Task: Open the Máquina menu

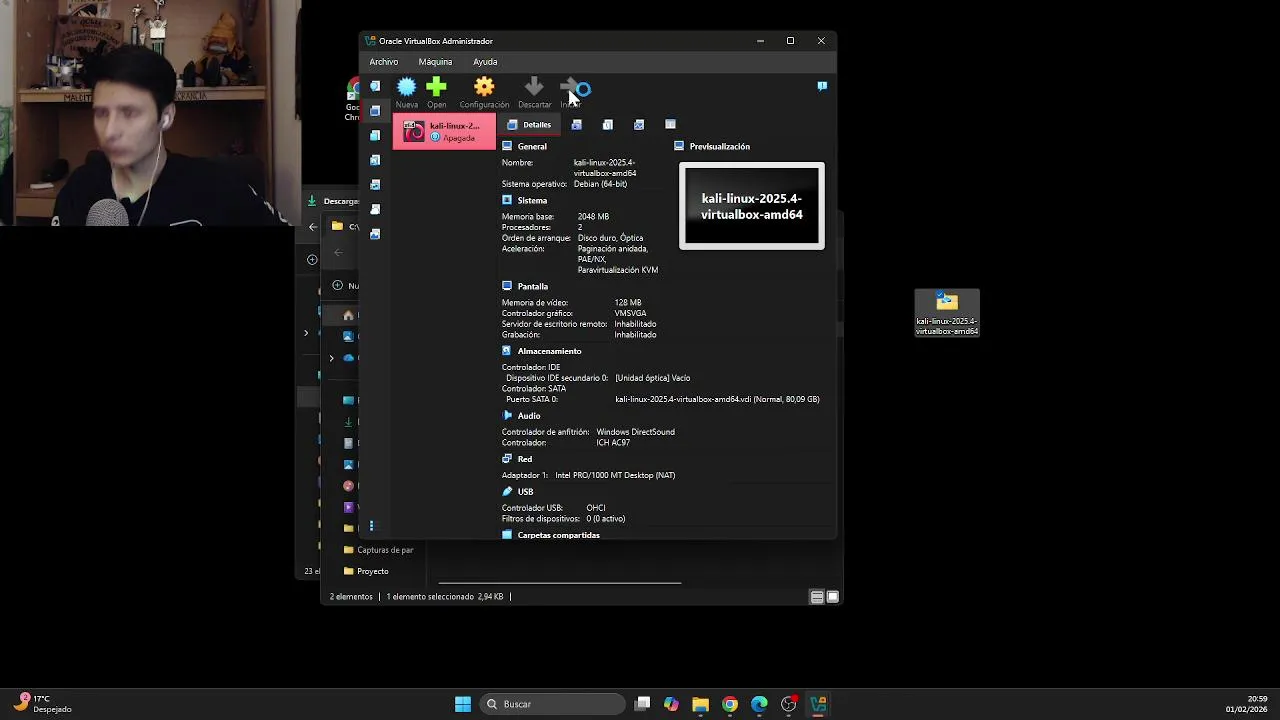Action: coord(435,62)
